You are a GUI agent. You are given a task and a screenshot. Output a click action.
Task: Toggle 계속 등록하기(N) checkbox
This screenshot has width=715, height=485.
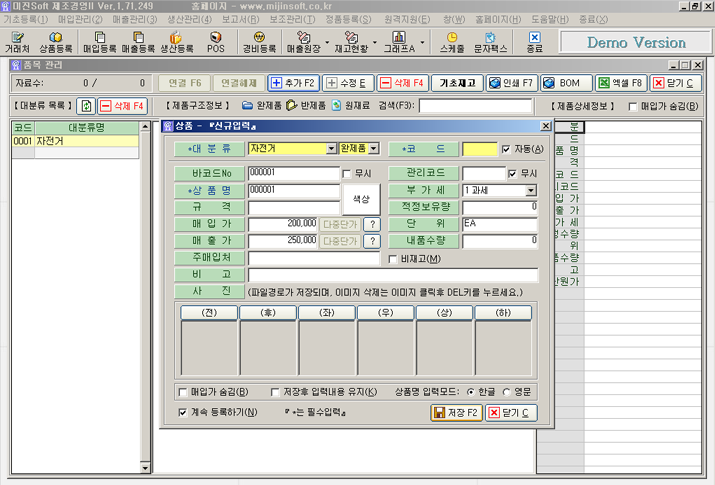(x=182, y=413)
